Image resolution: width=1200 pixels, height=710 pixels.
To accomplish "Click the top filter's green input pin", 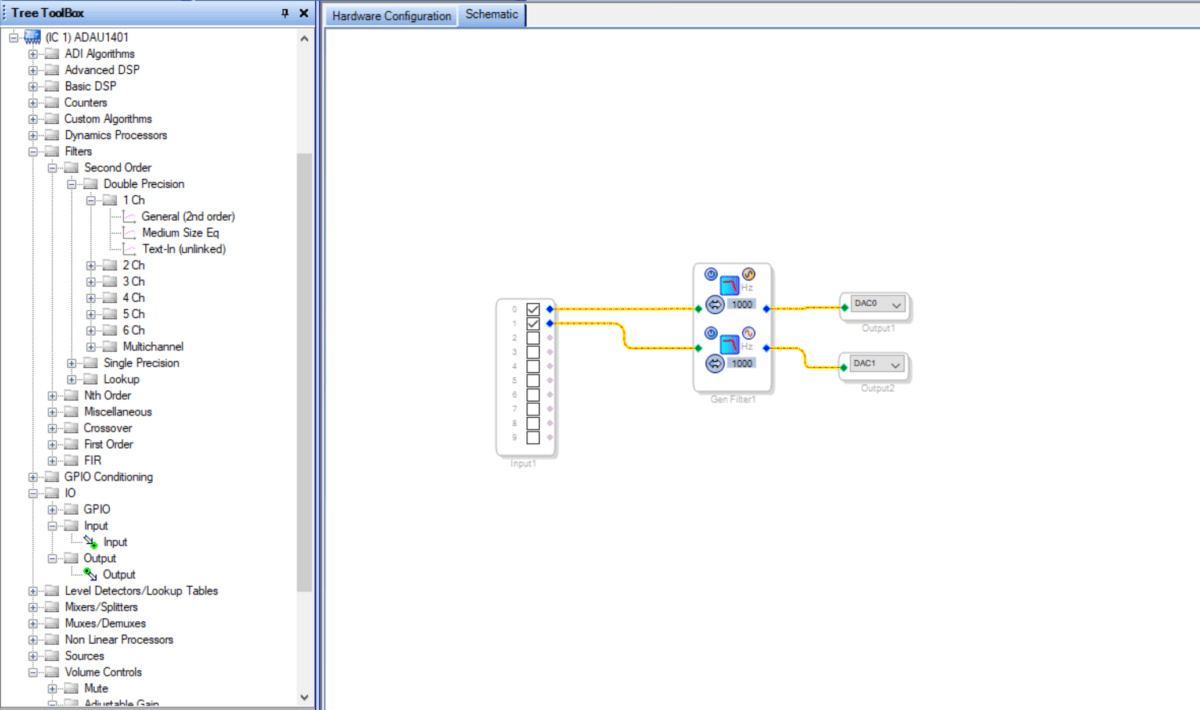I will (x=699, y=309).
